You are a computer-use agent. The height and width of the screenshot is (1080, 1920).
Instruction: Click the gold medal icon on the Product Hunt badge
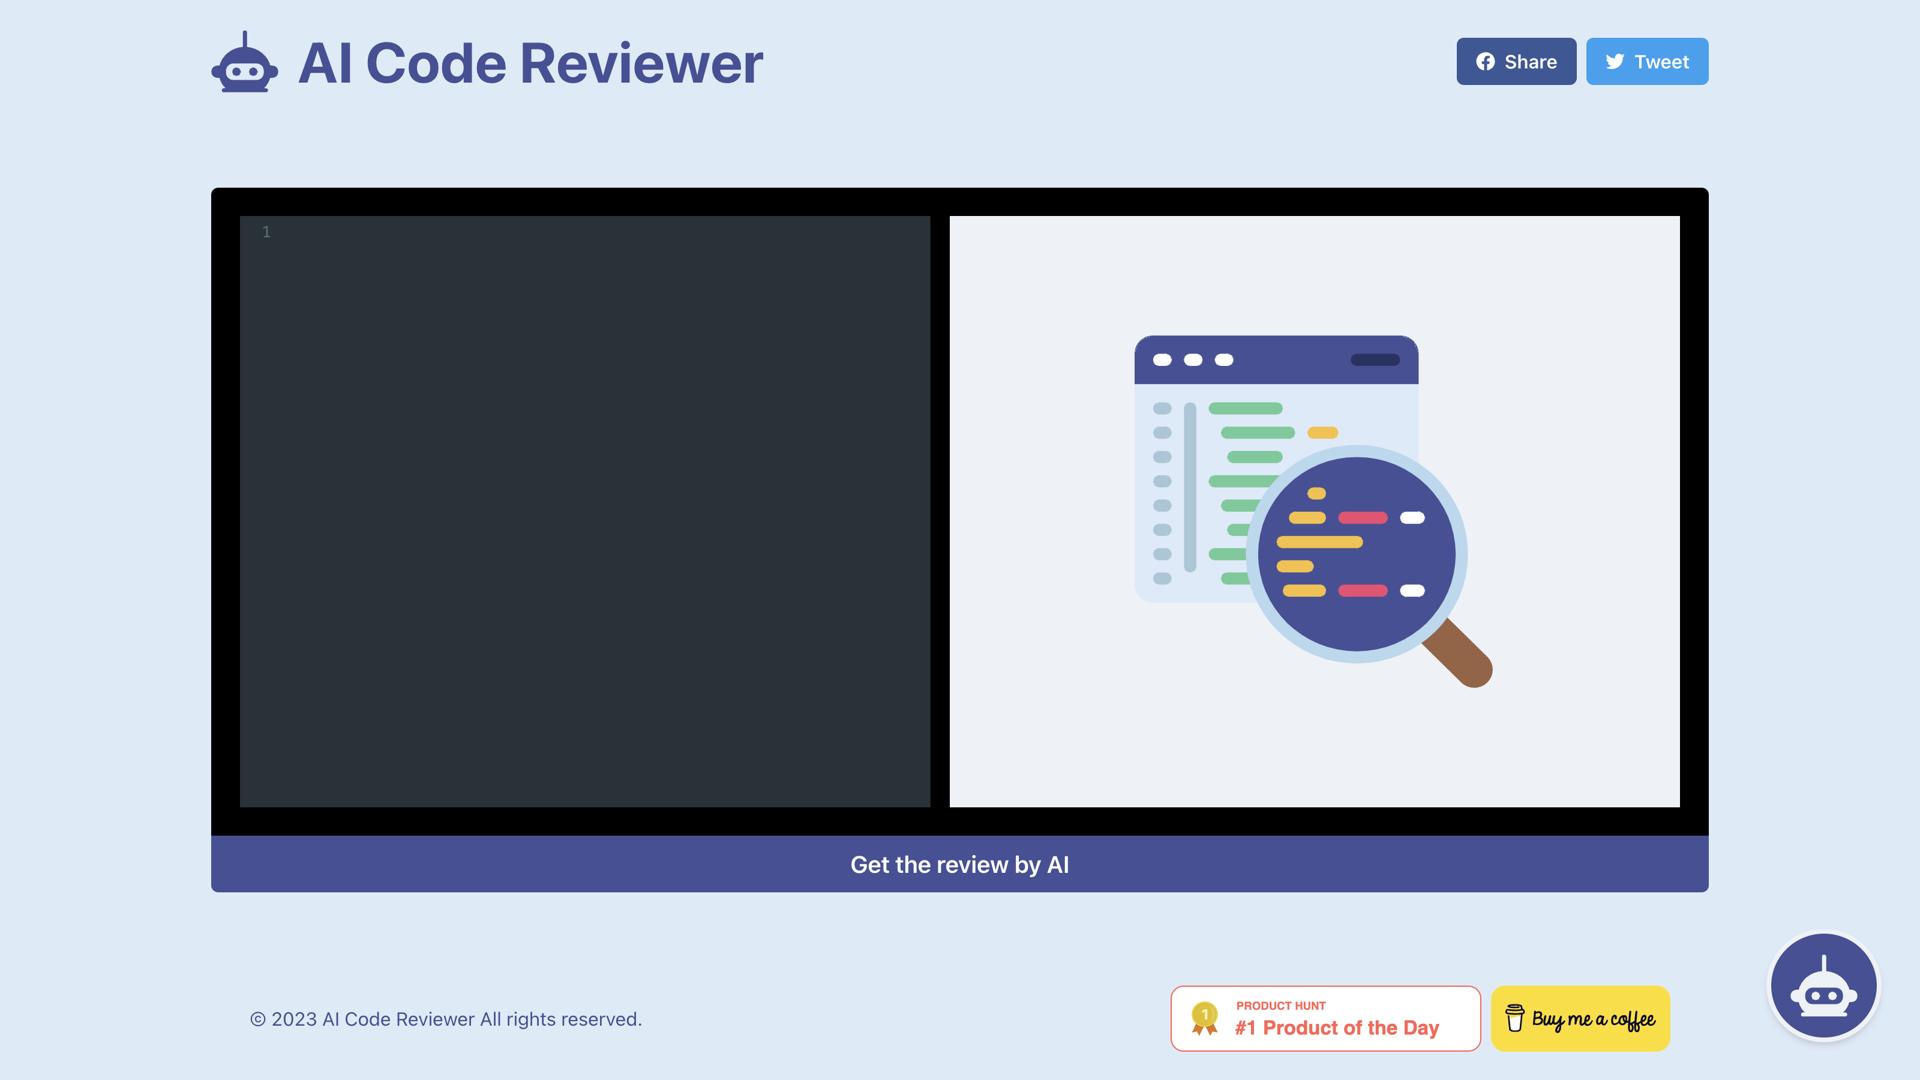pyautogui.click(x=1204, y=1019)
